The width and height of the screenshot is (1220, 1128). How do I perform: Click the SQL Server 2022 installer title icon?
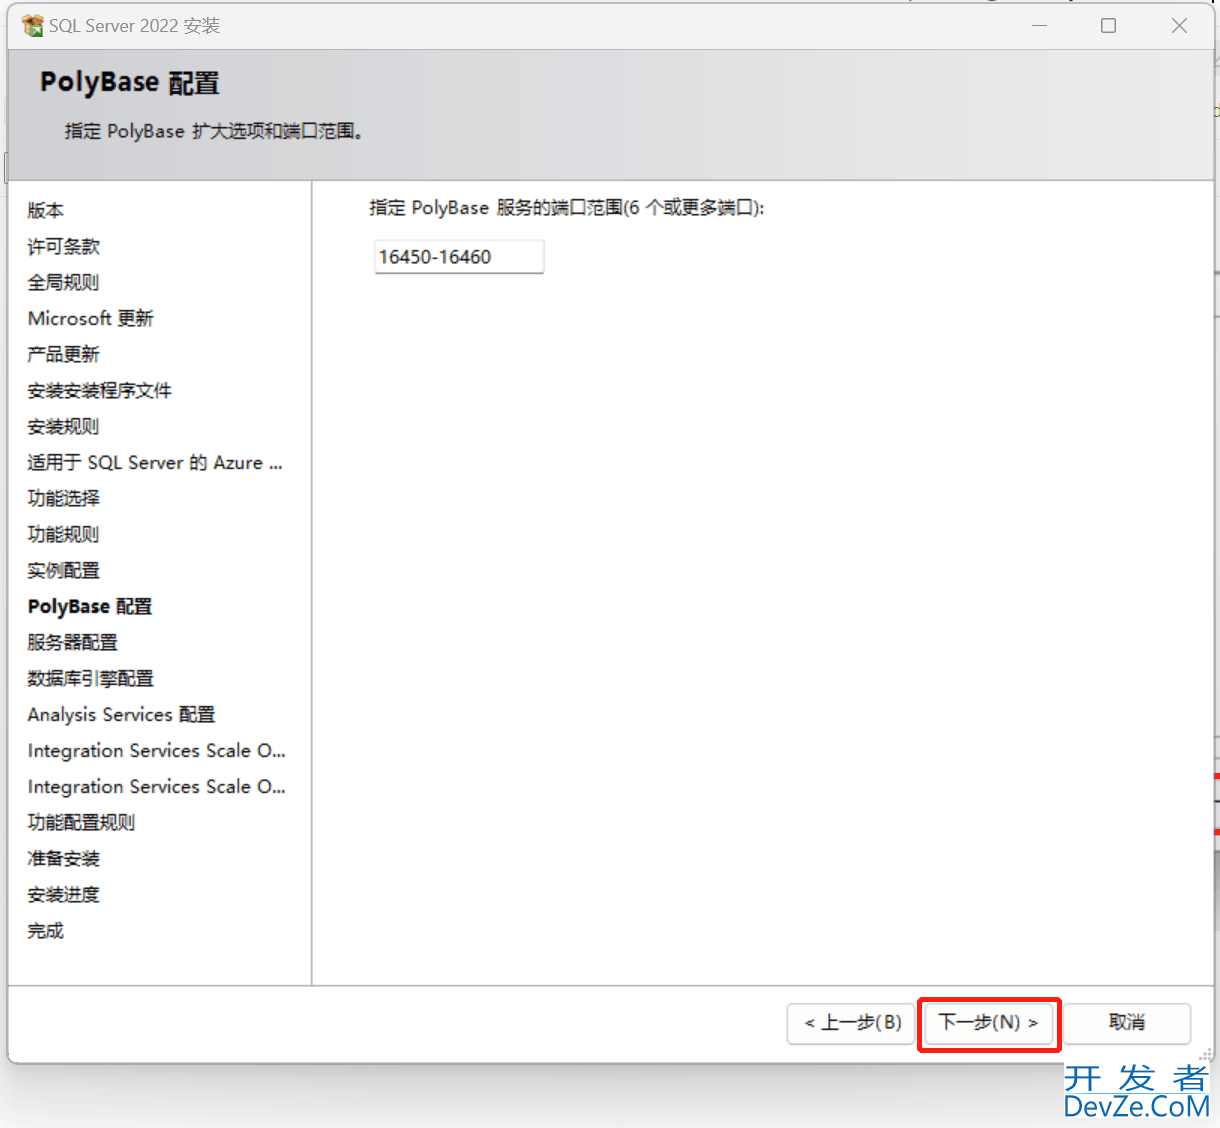pos(33,26)
